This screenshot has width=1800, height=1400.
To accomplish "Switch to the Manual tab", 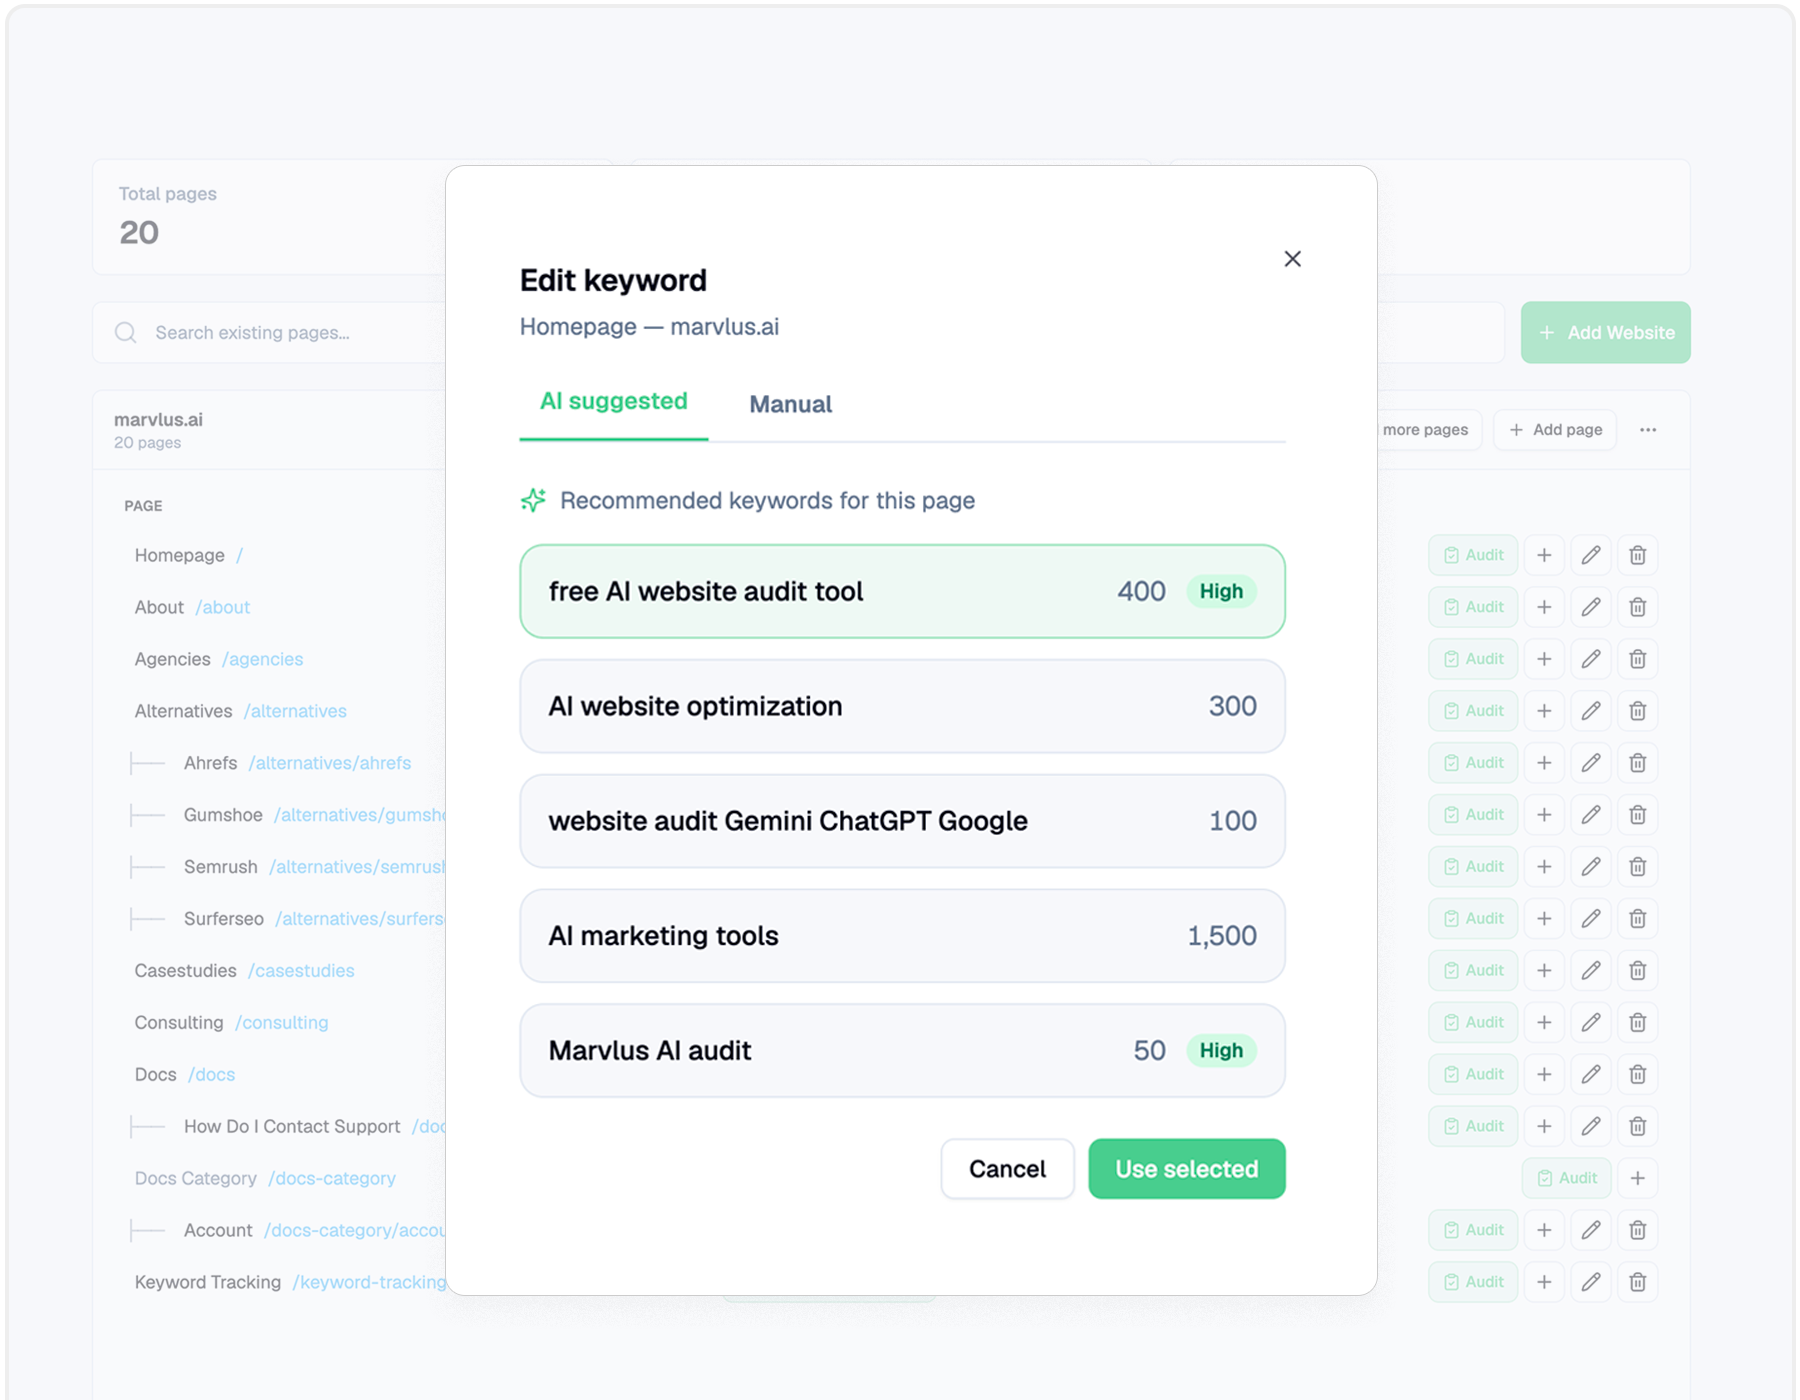I will tap(790, 404).
